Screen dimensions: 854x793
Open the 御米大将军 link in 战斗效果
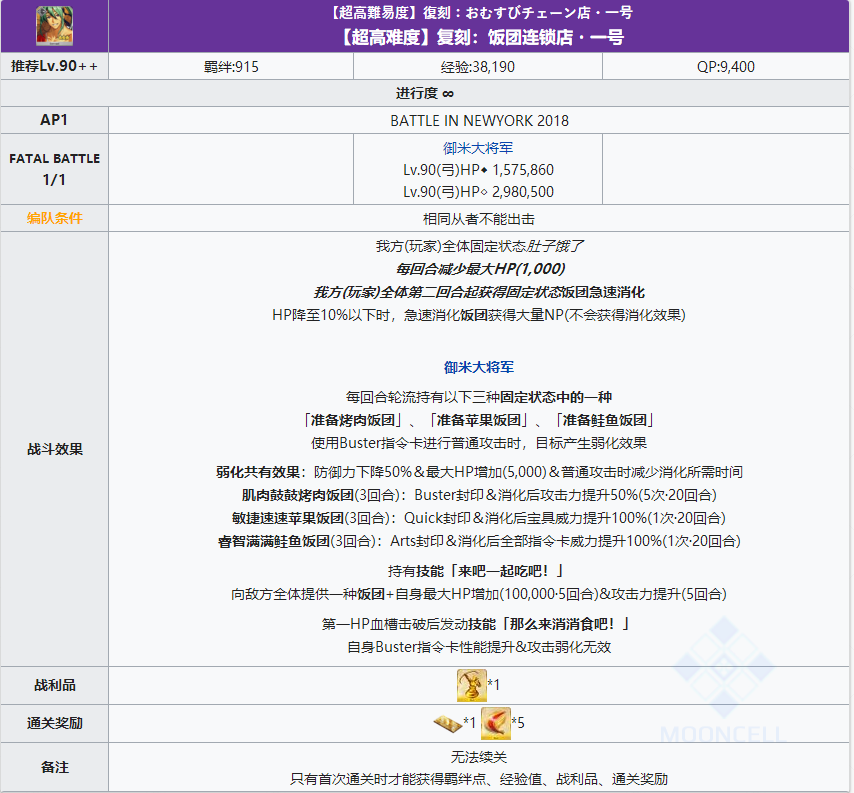(x=477, y=366)
